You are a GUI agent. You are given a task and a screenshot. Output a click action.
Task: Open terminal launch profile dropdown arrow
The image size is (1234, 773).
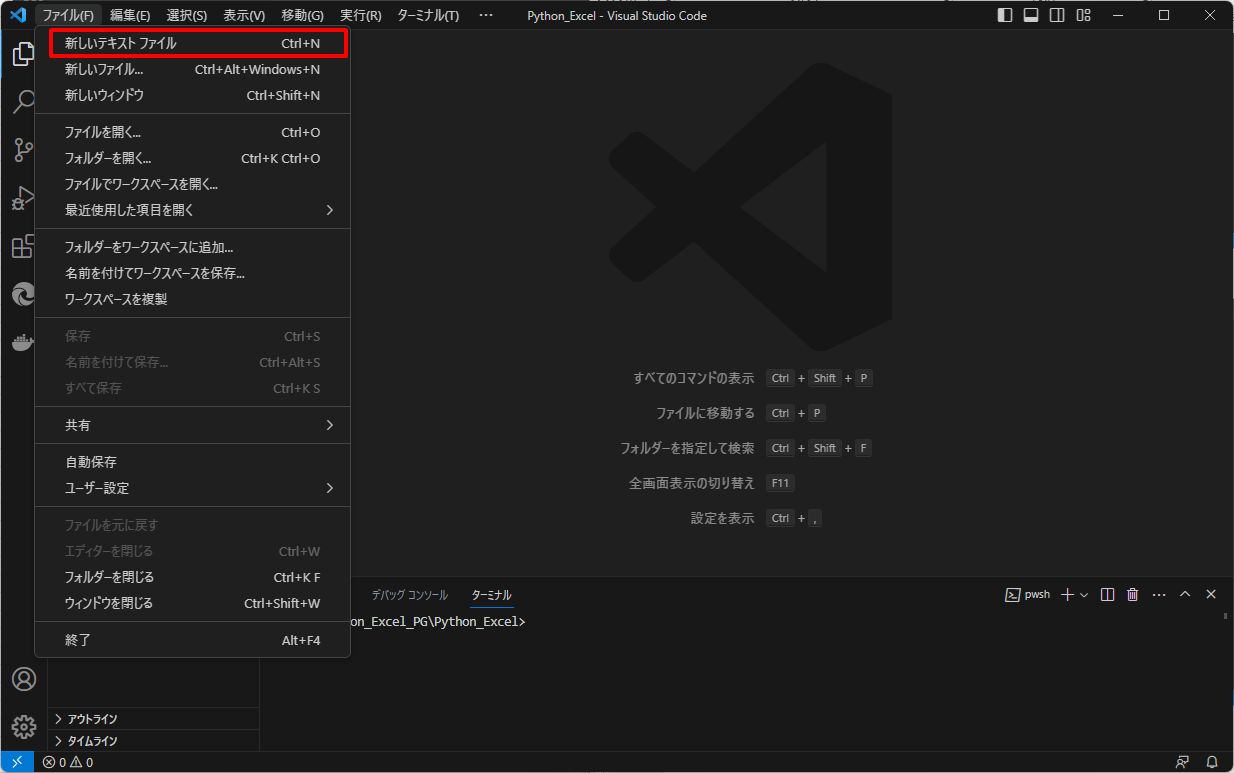pos(1084,594)
